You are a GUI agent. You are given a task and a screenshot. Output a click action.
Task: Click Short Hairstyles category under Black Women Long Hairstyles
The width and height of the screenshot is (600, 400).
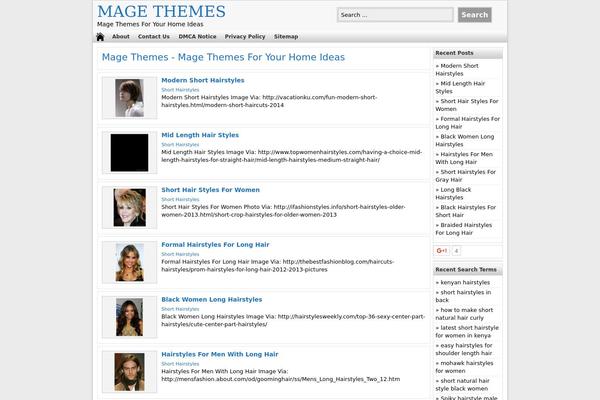[180, 309]
